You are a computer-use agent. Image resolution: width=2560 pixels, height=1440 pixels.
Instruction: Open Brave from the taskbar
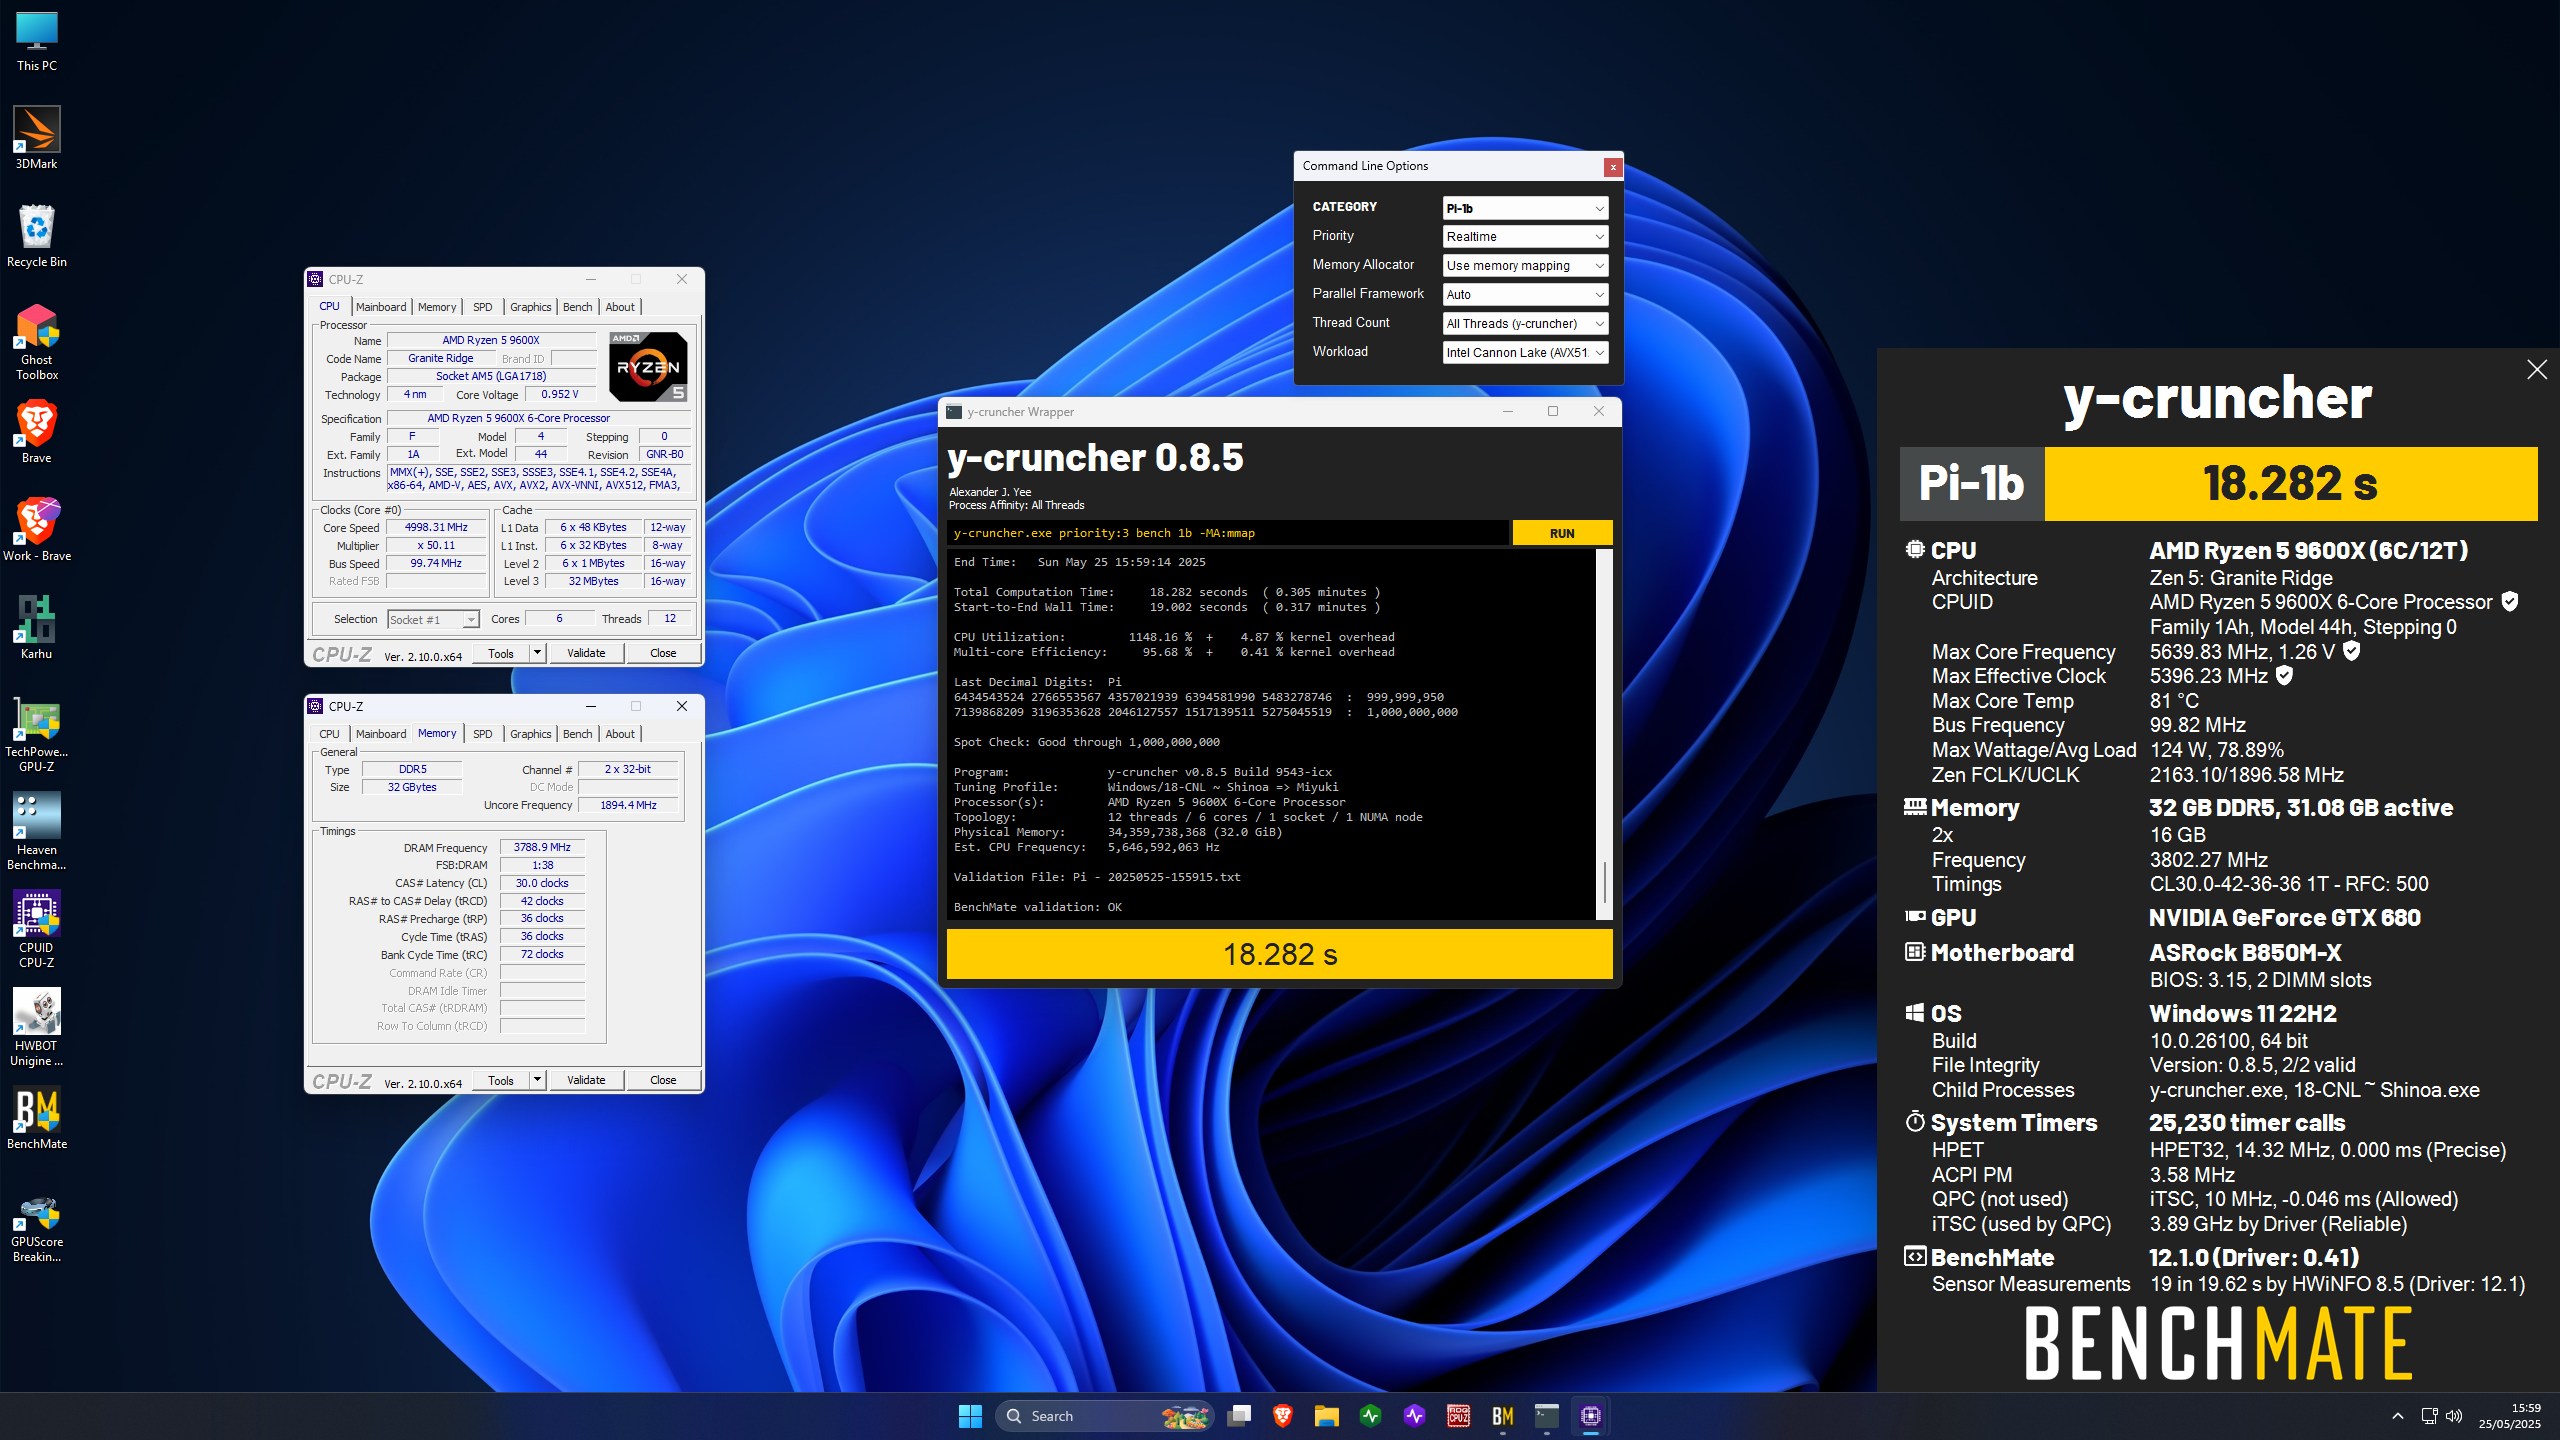click(x=1283, y=1416)
